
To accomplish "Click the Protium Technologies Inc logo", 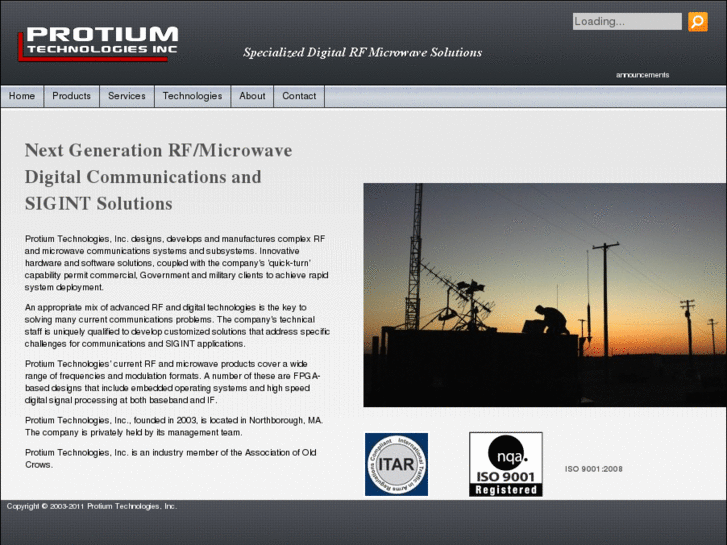I will 98,44.
